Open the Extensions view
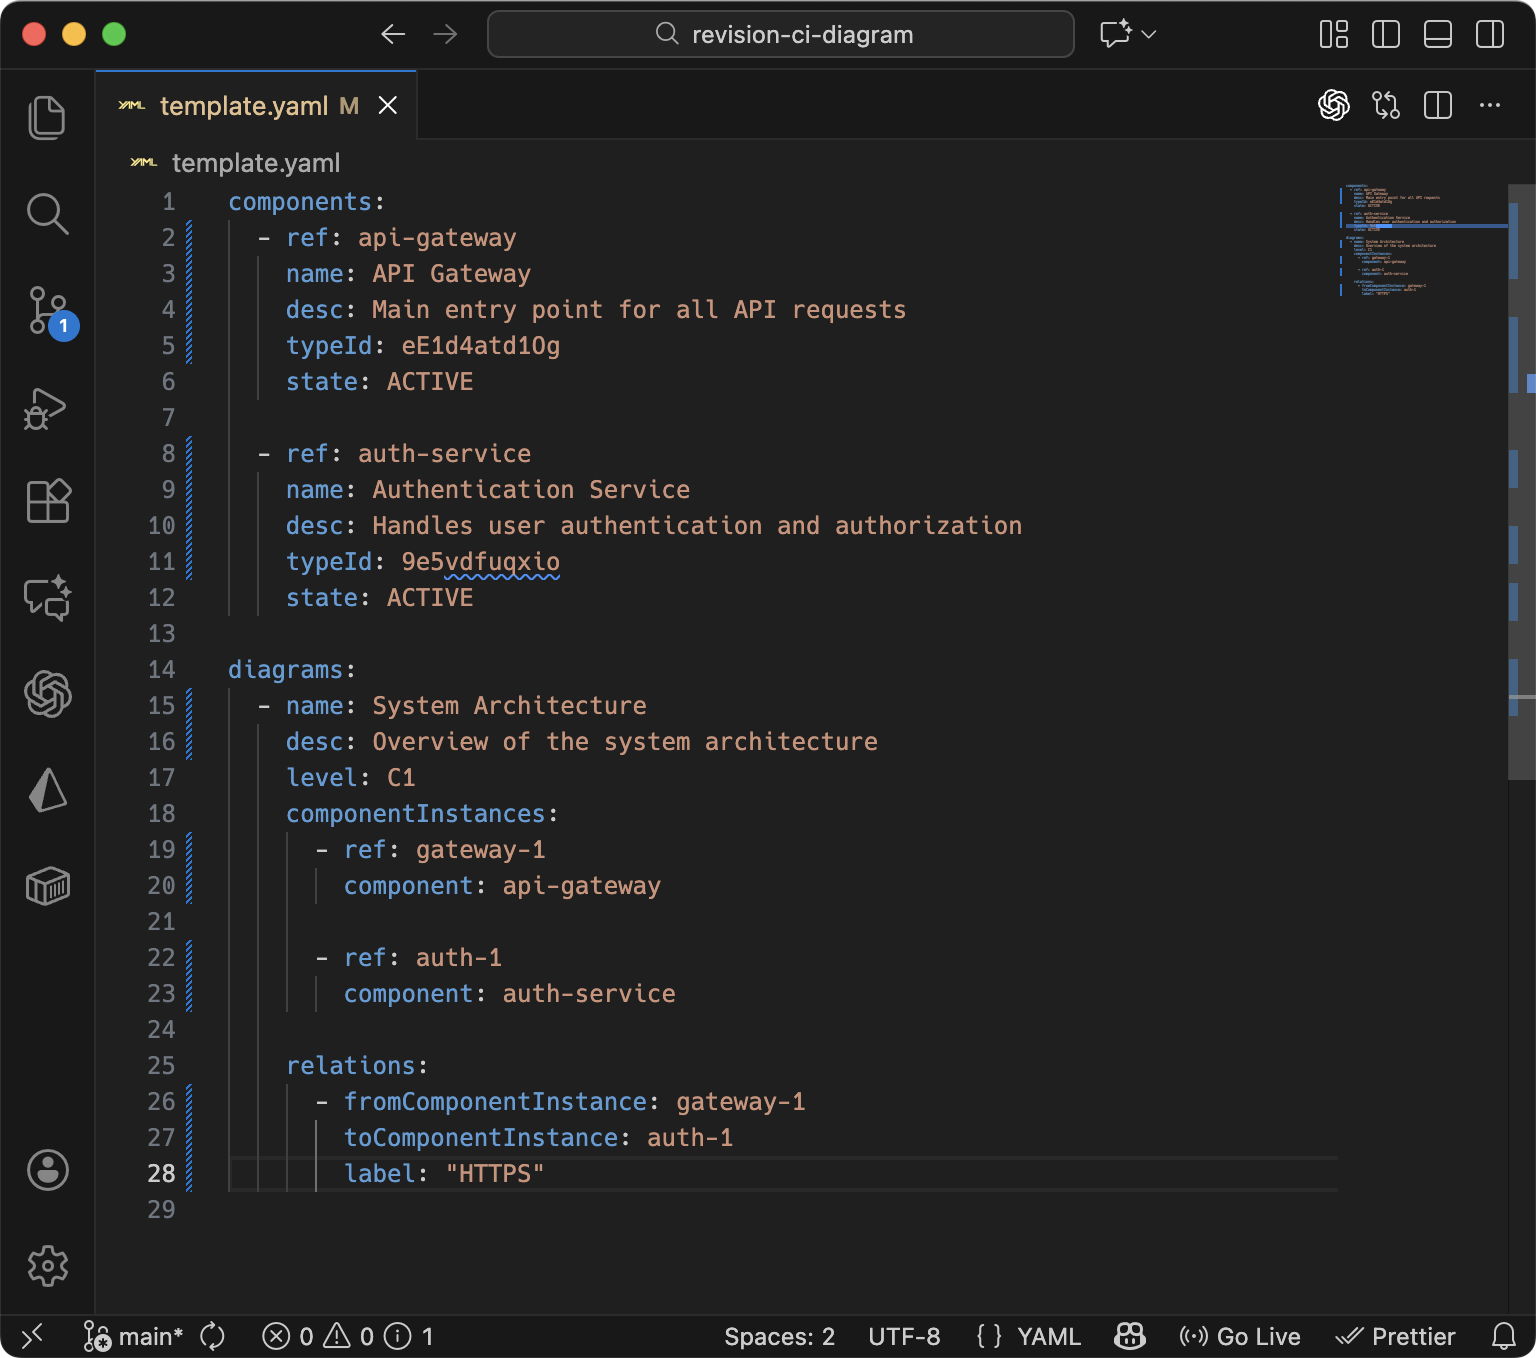The image size is (1536, 1358). click(47, 502)
